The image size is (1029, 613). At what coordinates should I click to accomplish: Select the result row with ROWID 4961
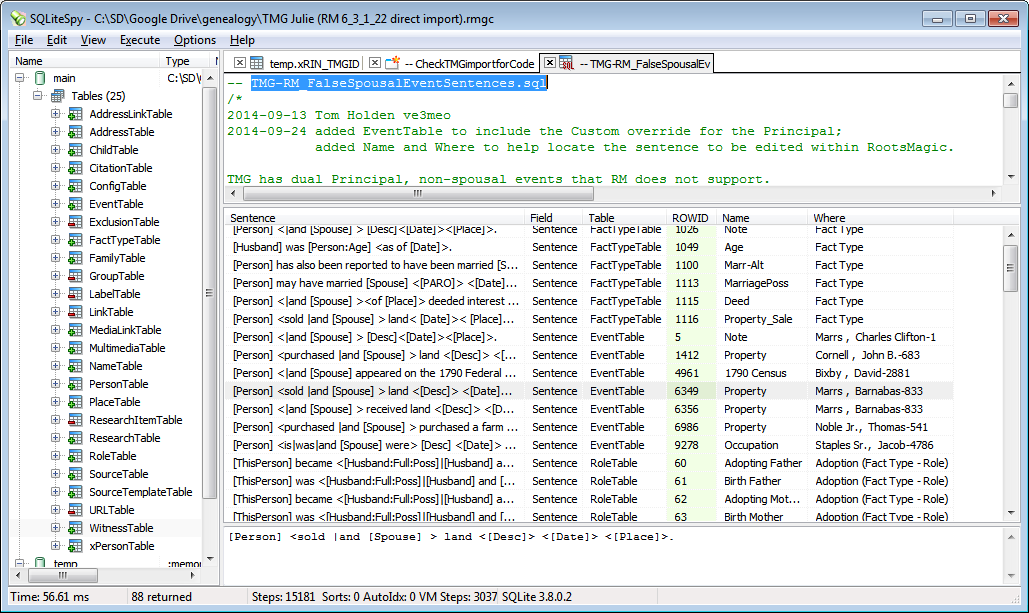pos(589,373)
